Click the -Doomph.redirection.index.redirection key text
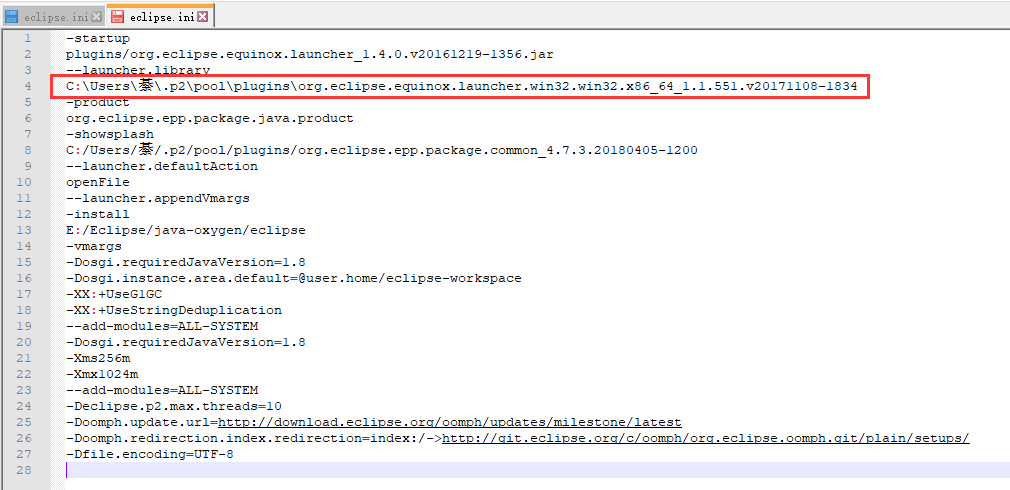The width and height of the screenshot is (1010, 490). pos(214,438)
